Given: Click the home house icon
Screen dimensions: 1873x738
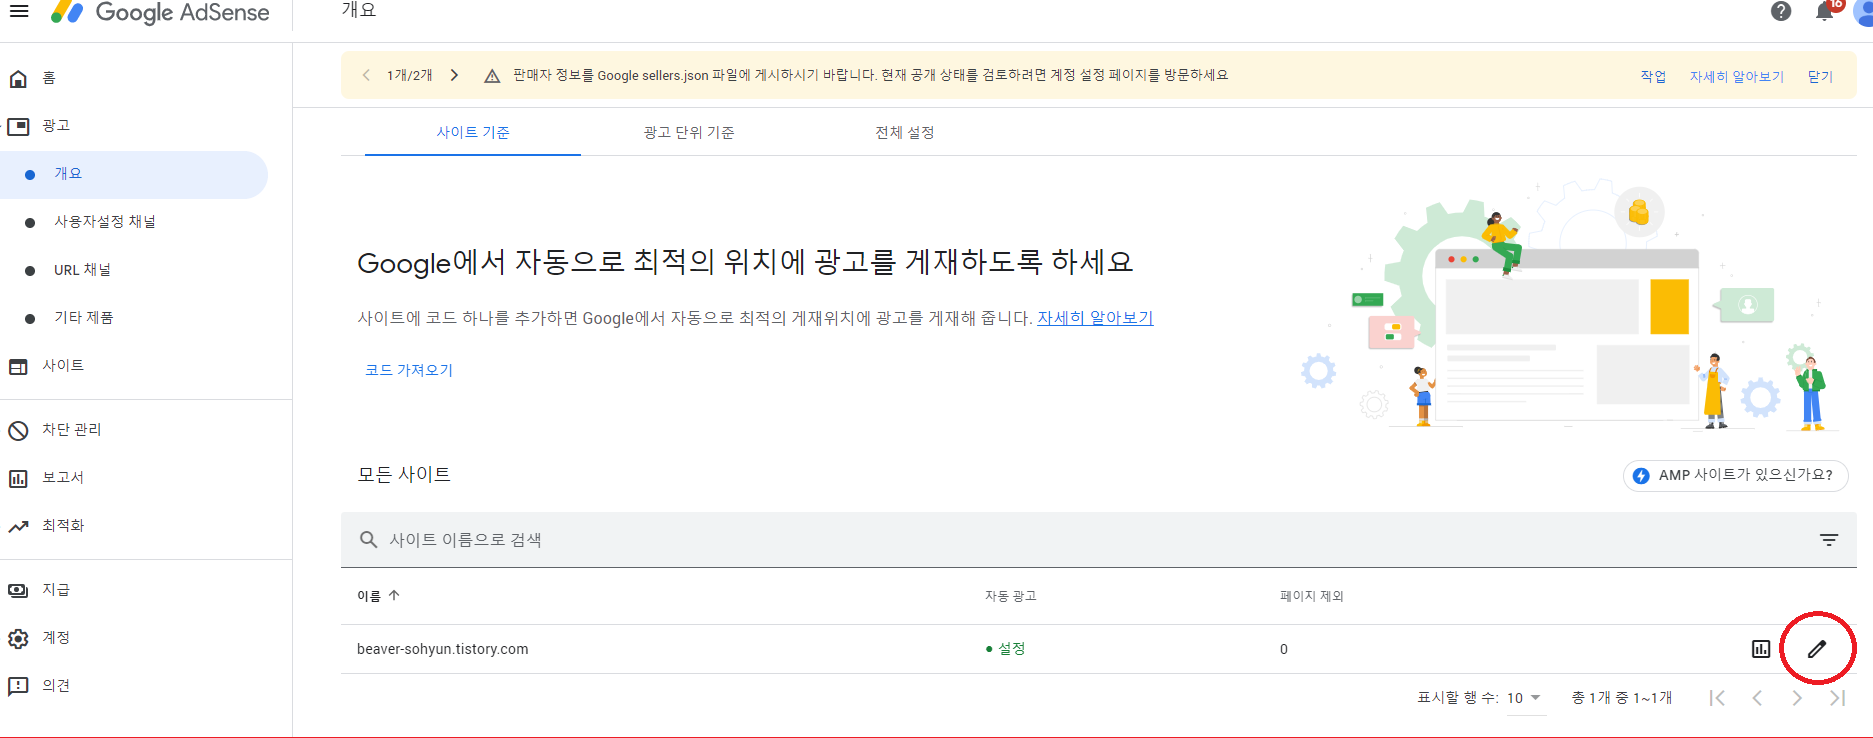Looking at the screenshot, I should [x=18, y=79].
